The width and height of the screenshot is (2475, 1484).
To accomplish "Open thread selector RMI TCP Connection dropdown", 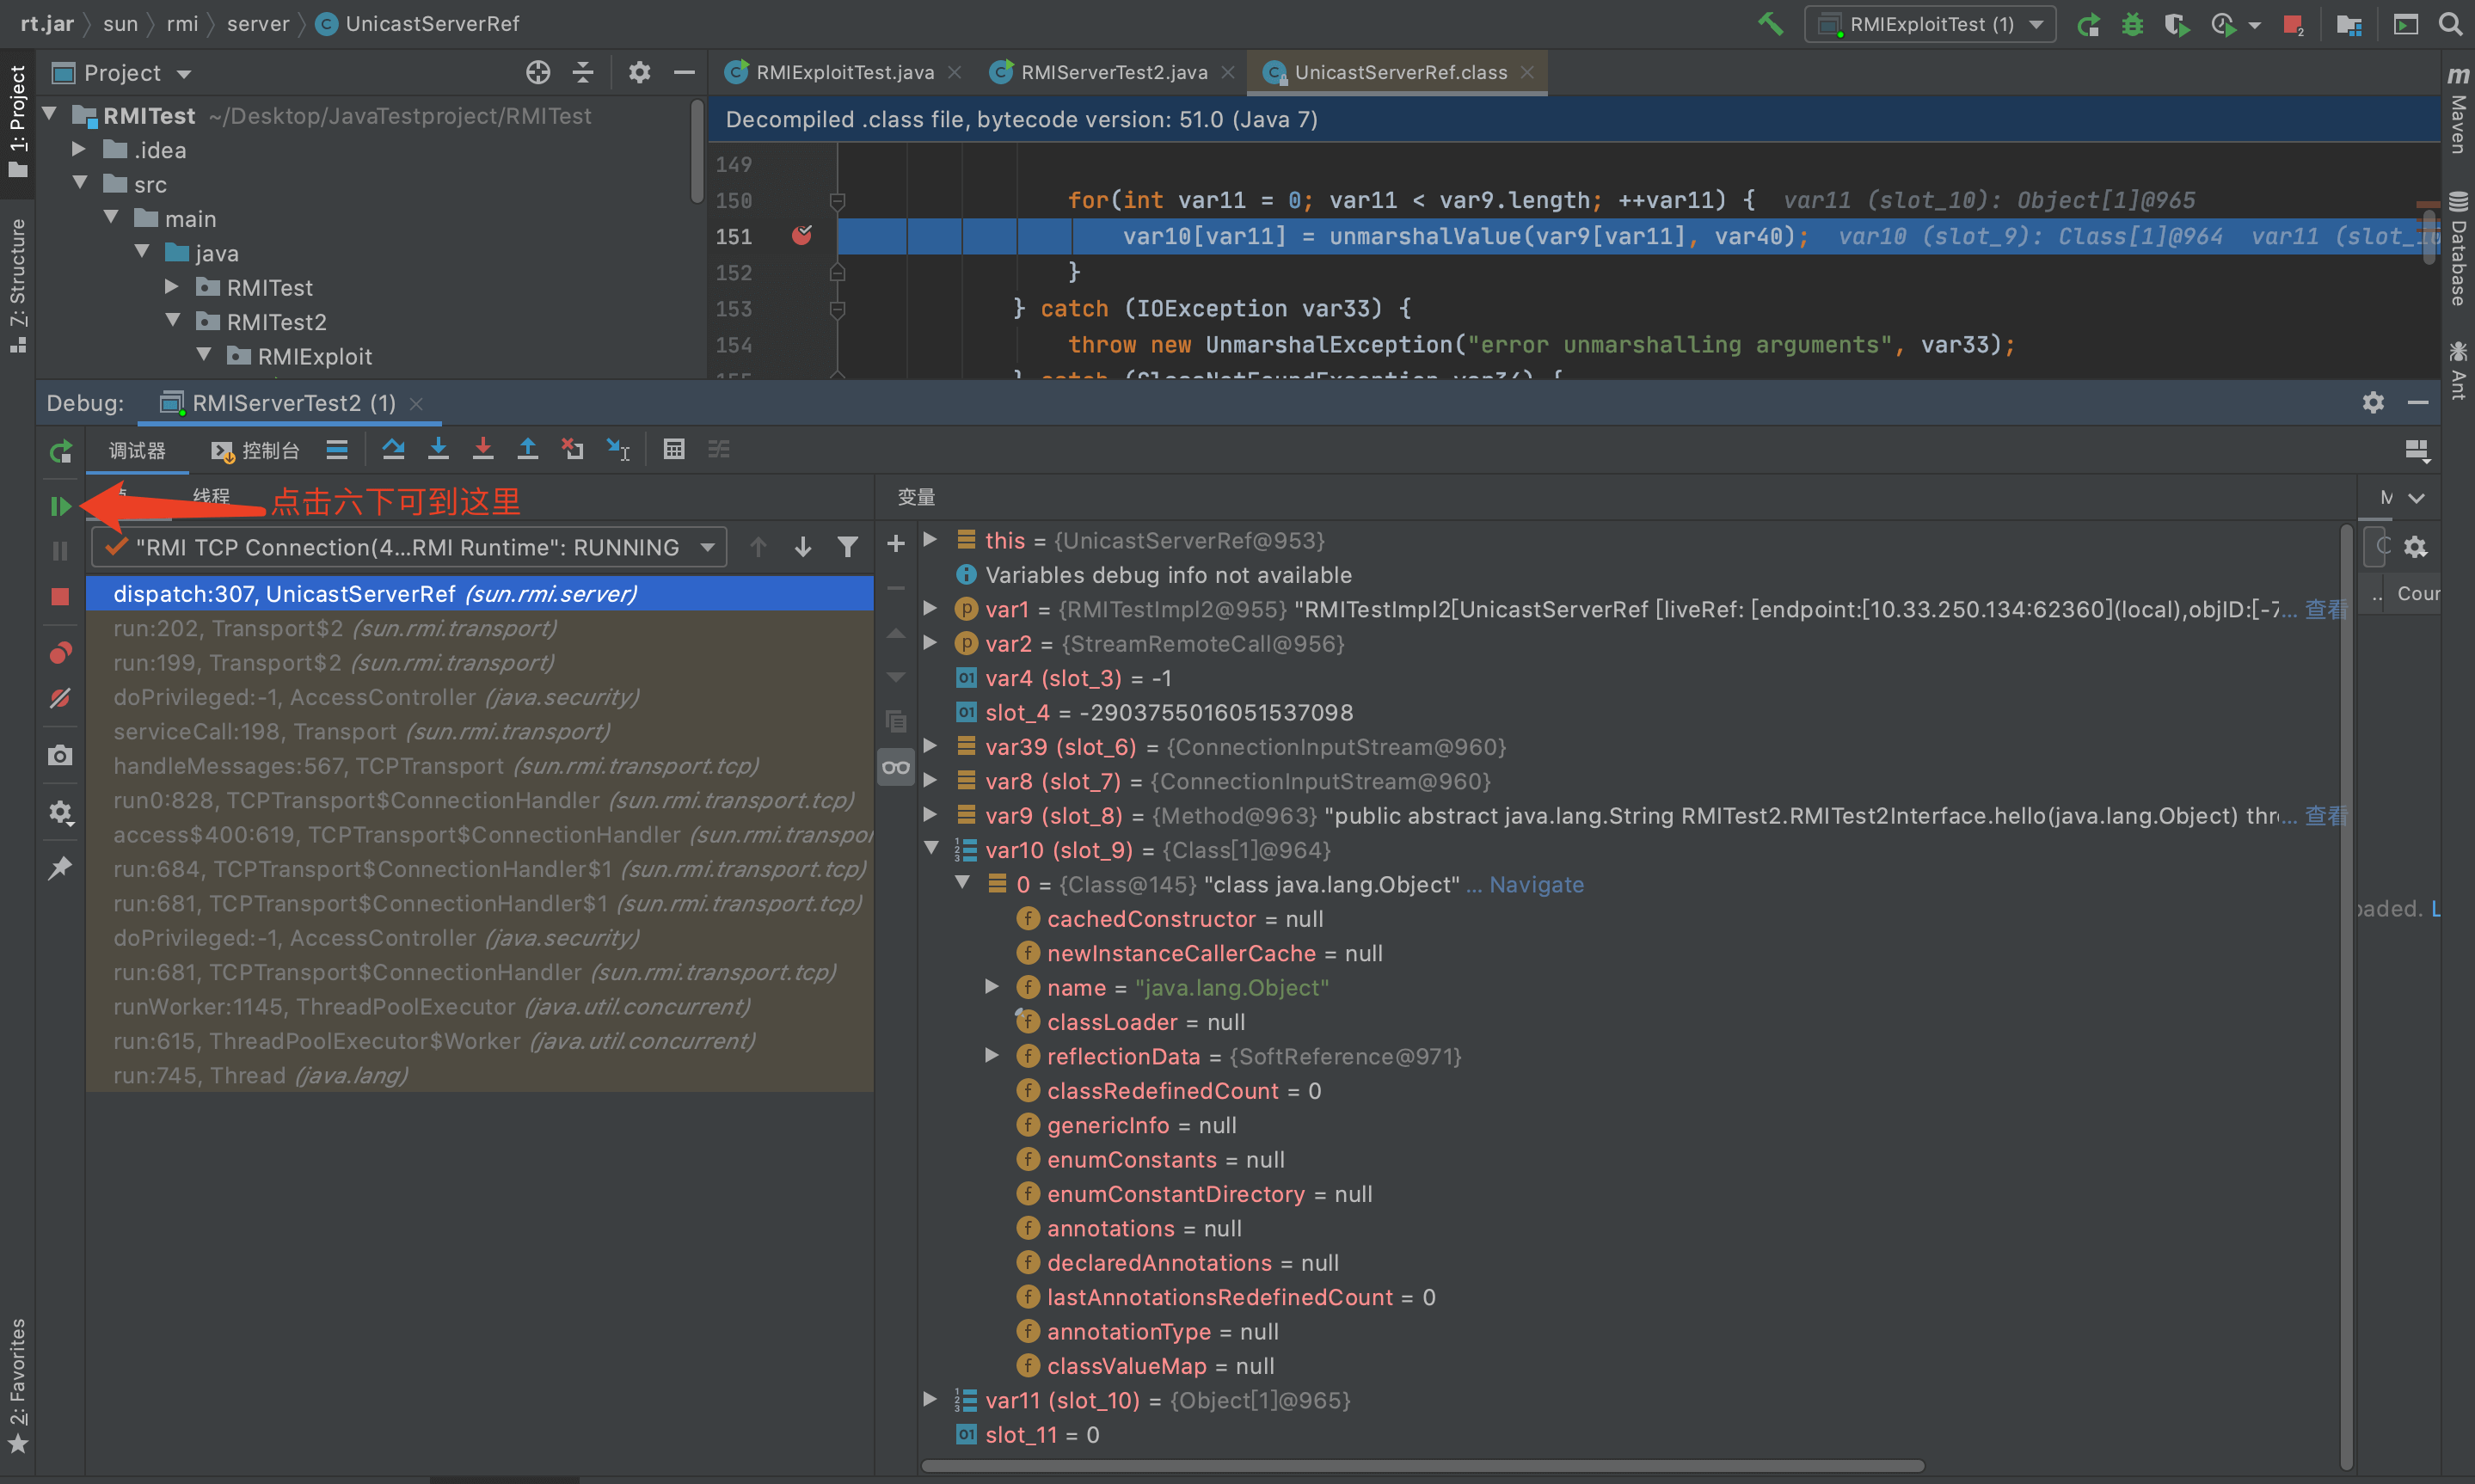I will coord(409,547).
